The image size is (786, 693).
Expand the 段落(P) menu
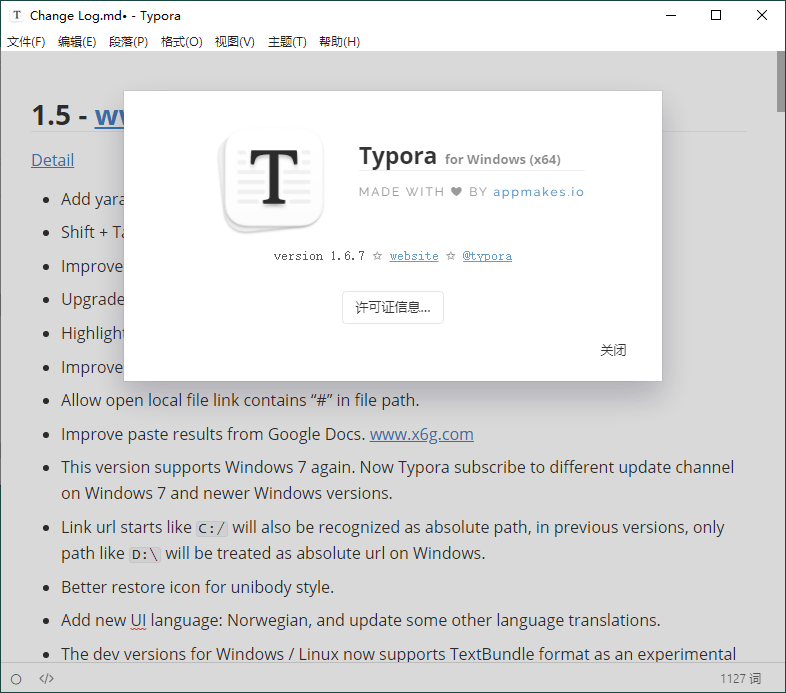(x=128, y=42)
